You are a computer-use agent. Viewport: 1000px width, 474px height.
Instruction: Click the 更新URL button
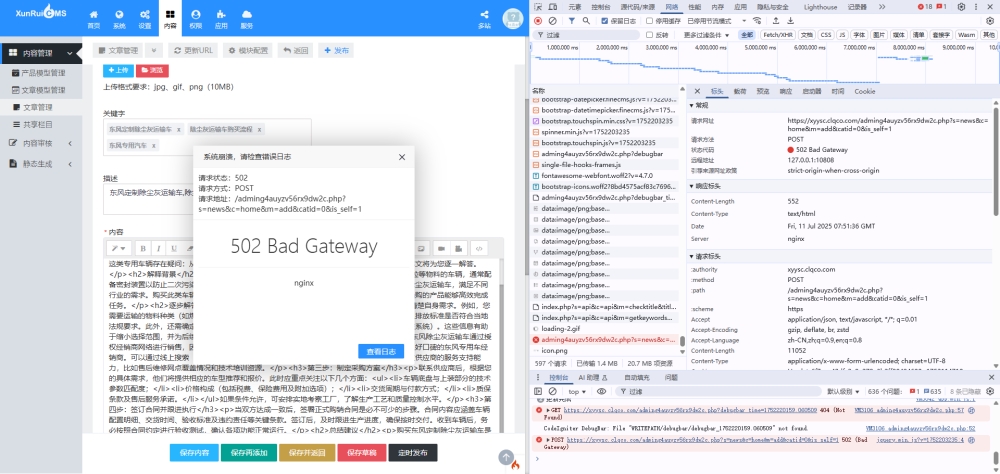pyautogui.click(x=193, y=50)
